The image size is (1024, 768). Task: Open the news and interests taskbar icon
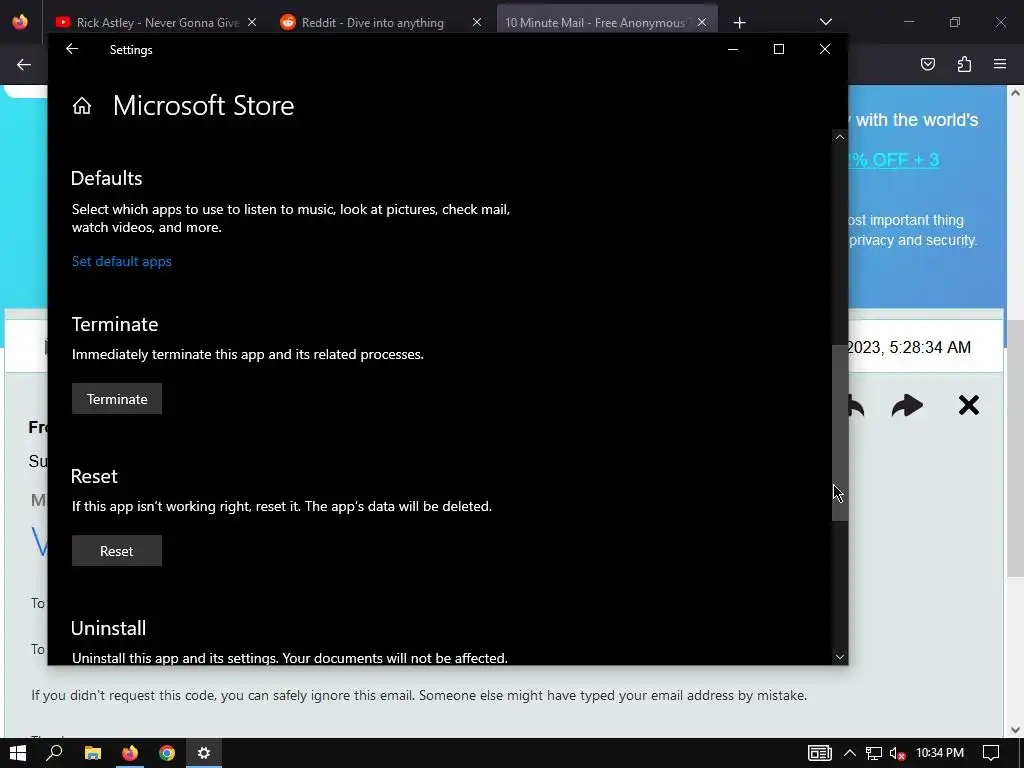coord(820,753)
